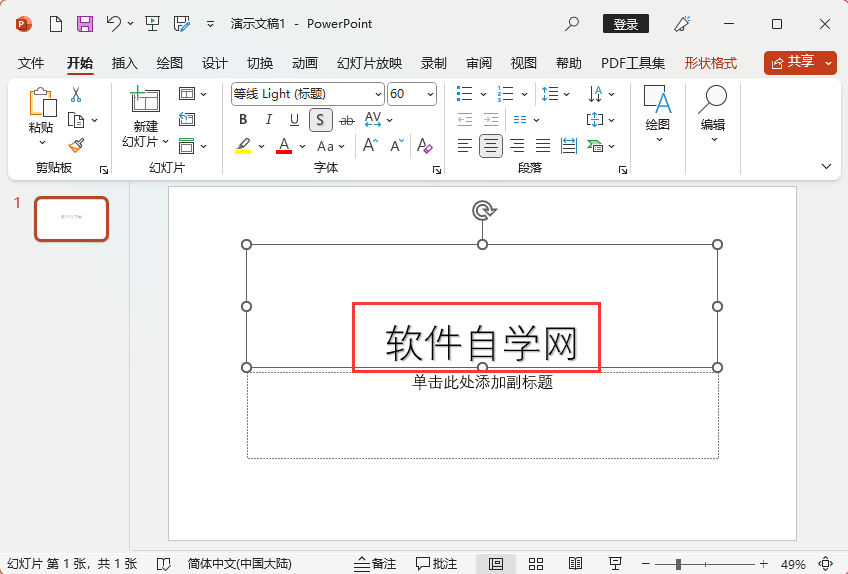Open the 文件 menu
Screen dimensions: 848x574
[31, 63]
